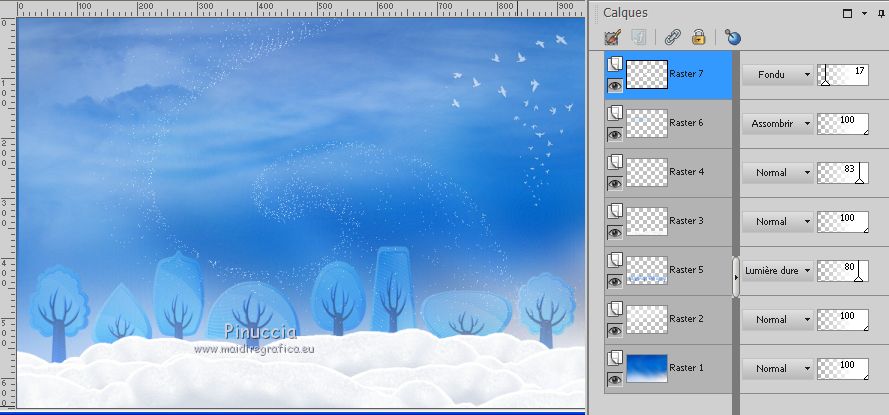Open the Calques panel options arrow
Viewport: 889px width, 415px height.
[864, 14]
